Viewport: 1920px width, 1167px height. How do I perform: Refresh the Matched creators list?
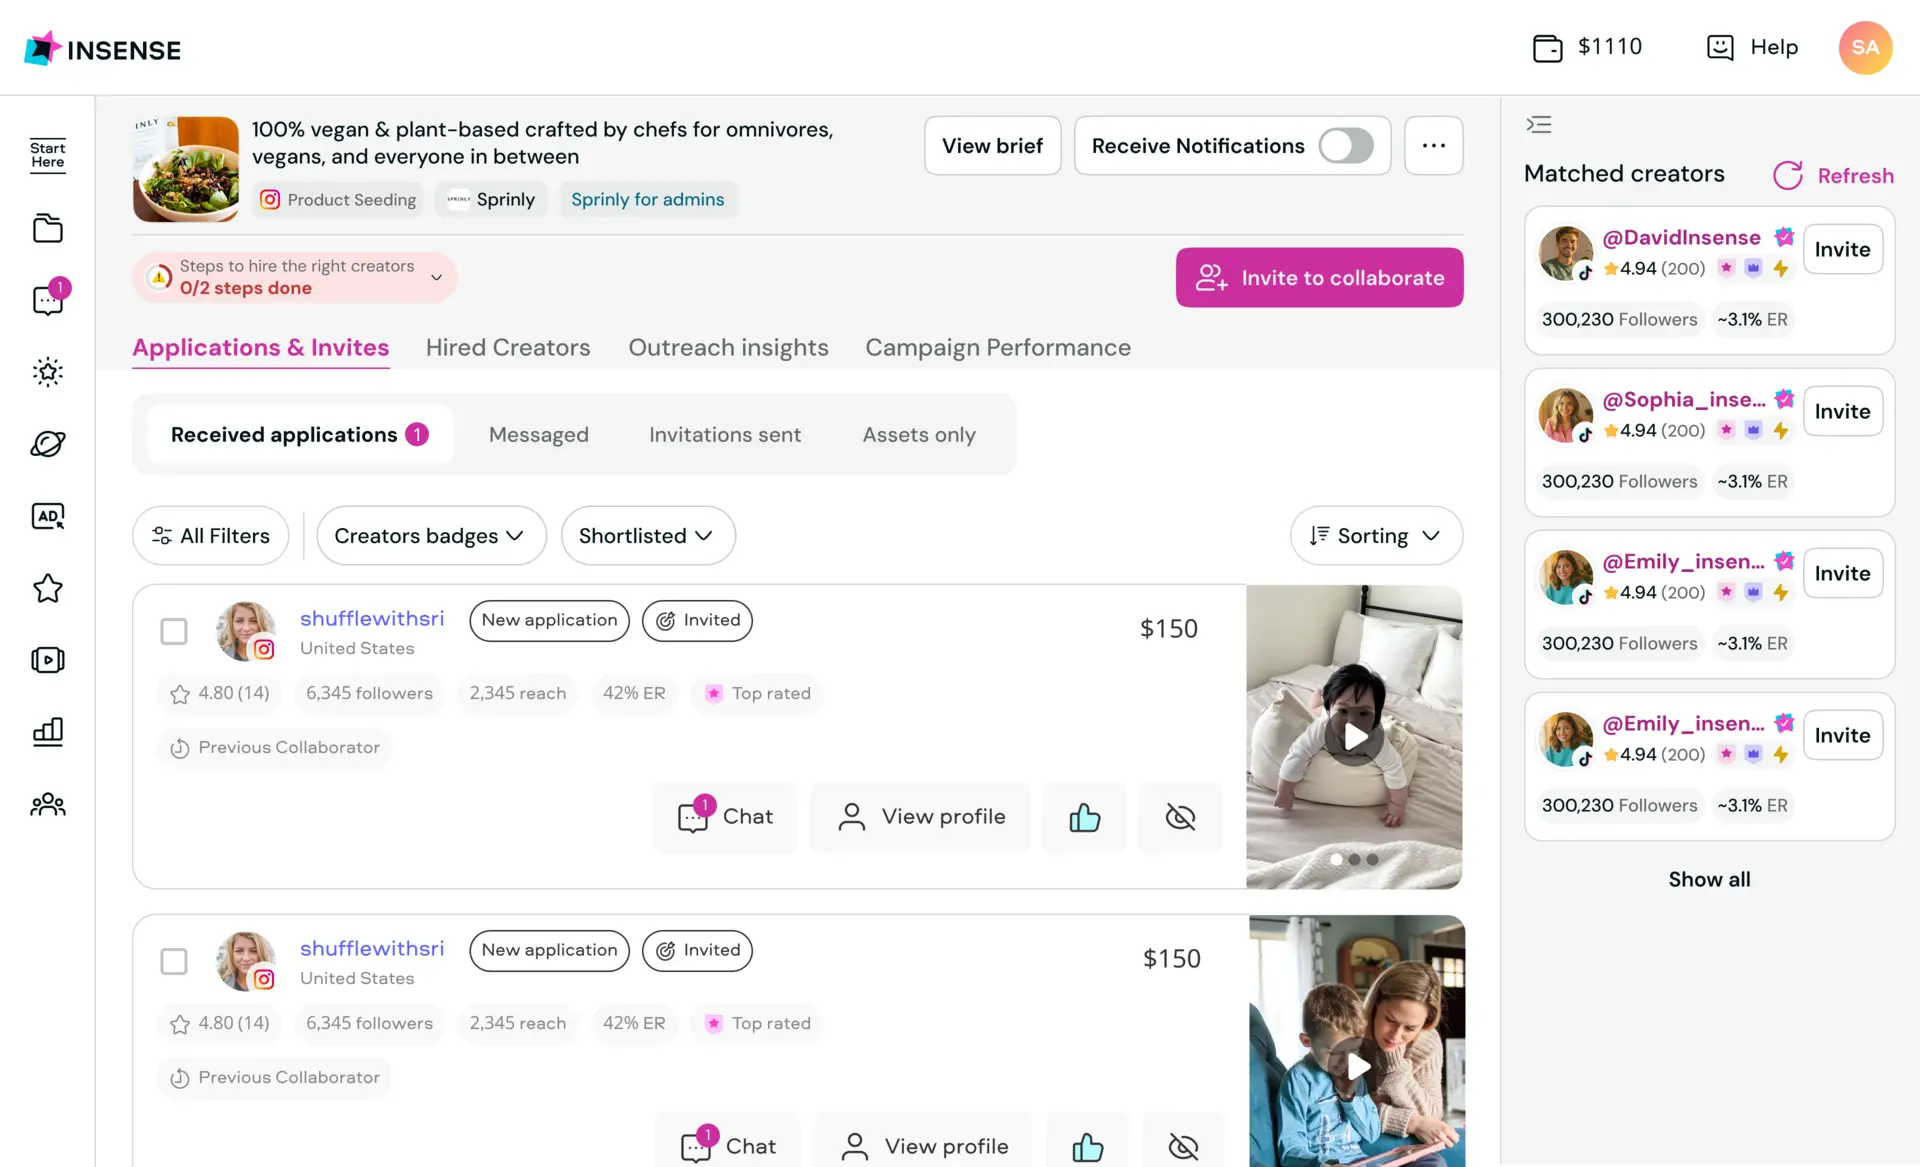[x=1833, y=175]
